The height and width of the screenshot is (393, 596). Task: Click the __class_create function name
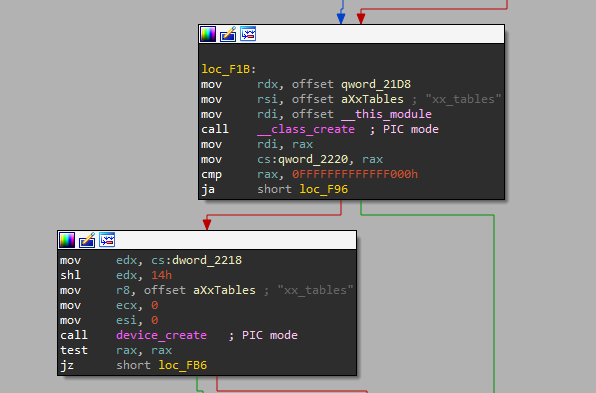coord(306,129)
